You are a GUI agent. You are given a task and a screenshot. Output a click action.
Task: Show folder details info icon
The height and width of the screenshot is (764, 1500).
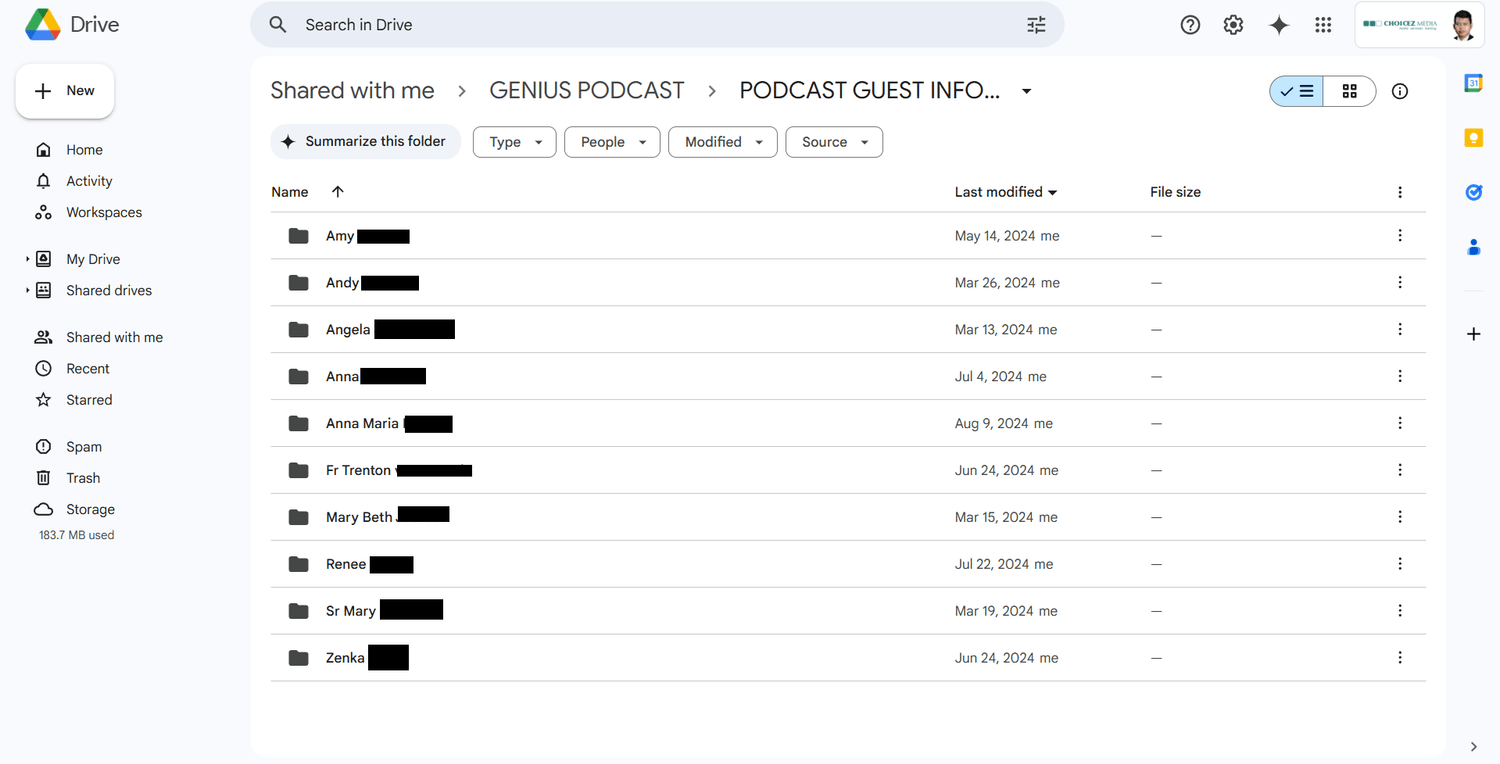tap(1400, 91)
